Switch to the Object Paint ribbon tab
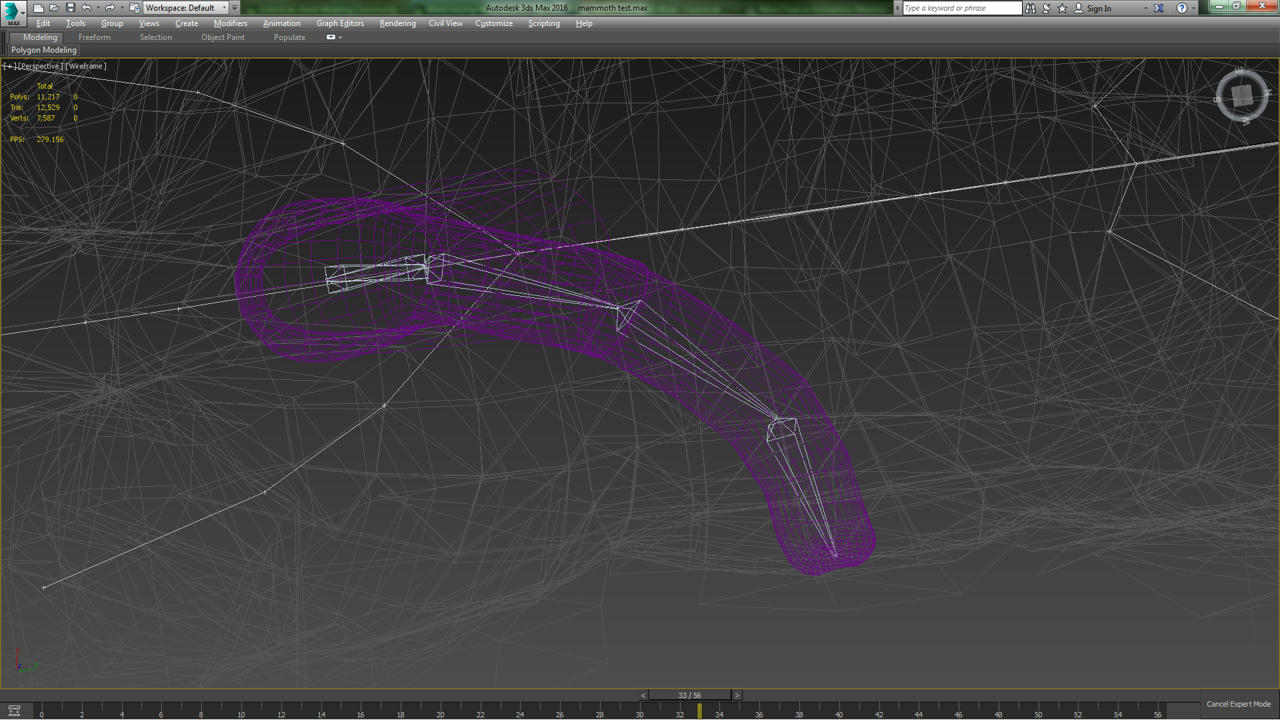 pos(222,37)
